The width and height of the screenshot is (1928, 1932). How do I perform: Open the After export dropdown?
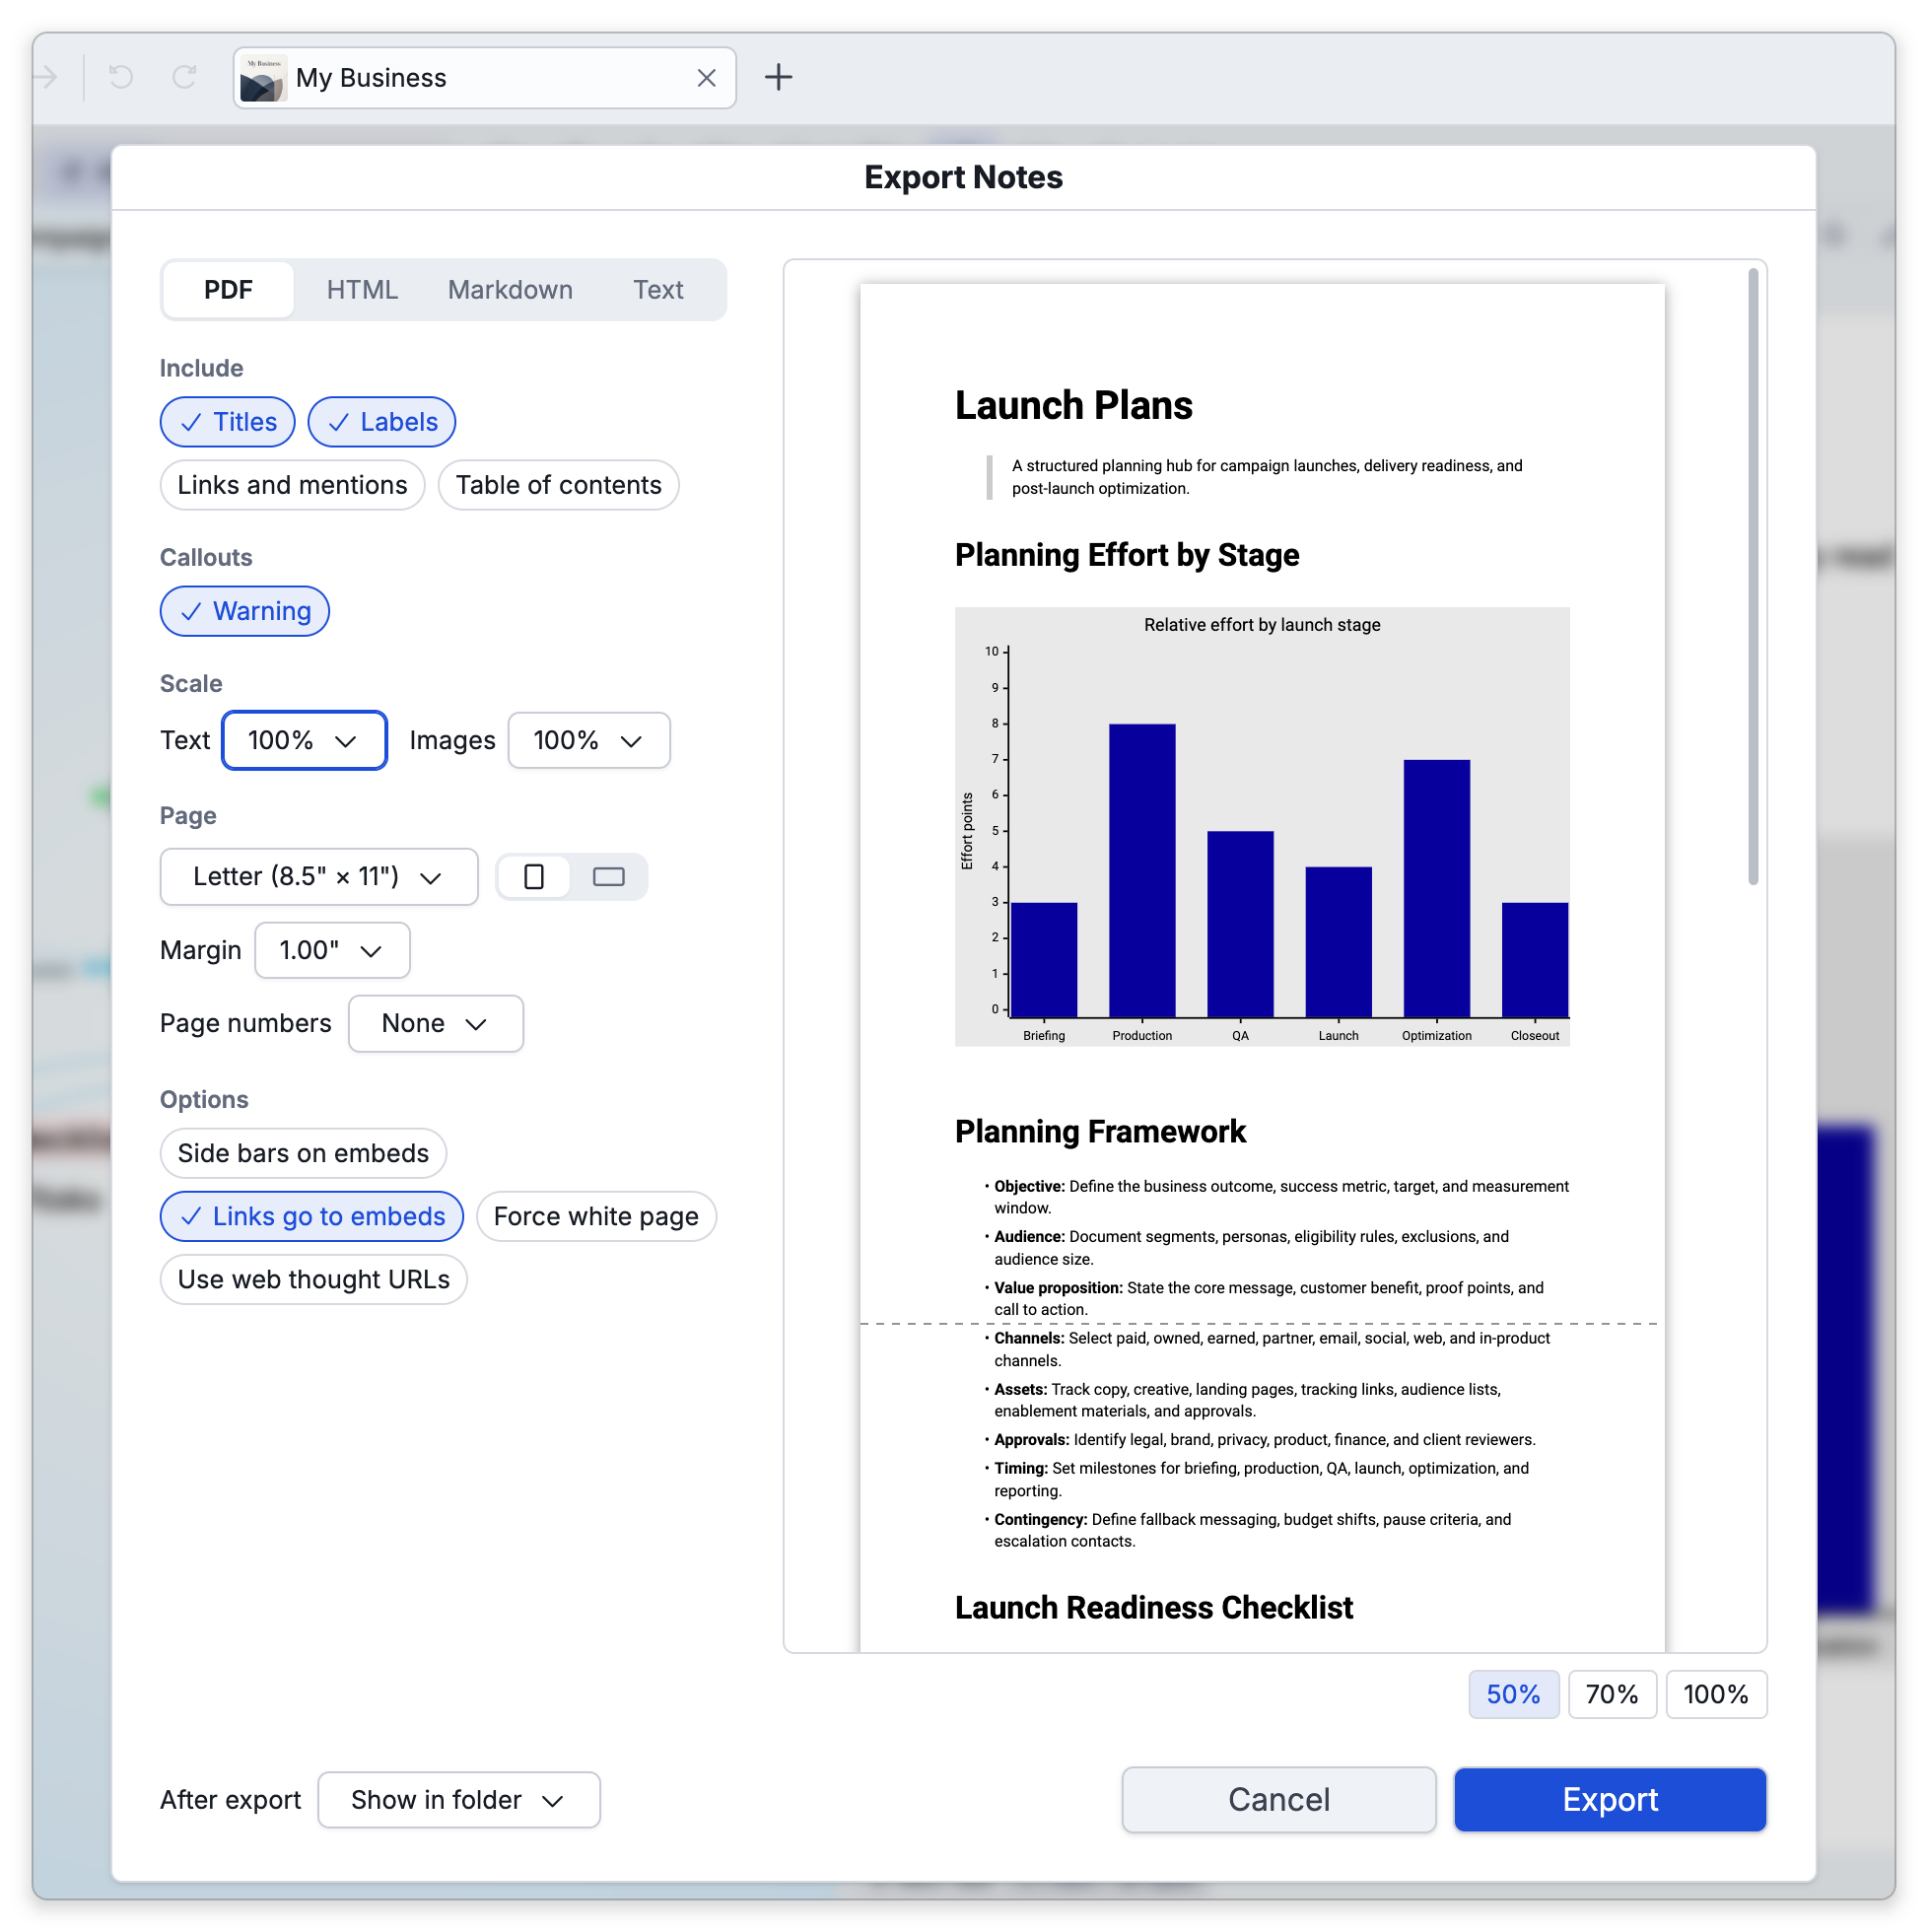(459, 1800)
